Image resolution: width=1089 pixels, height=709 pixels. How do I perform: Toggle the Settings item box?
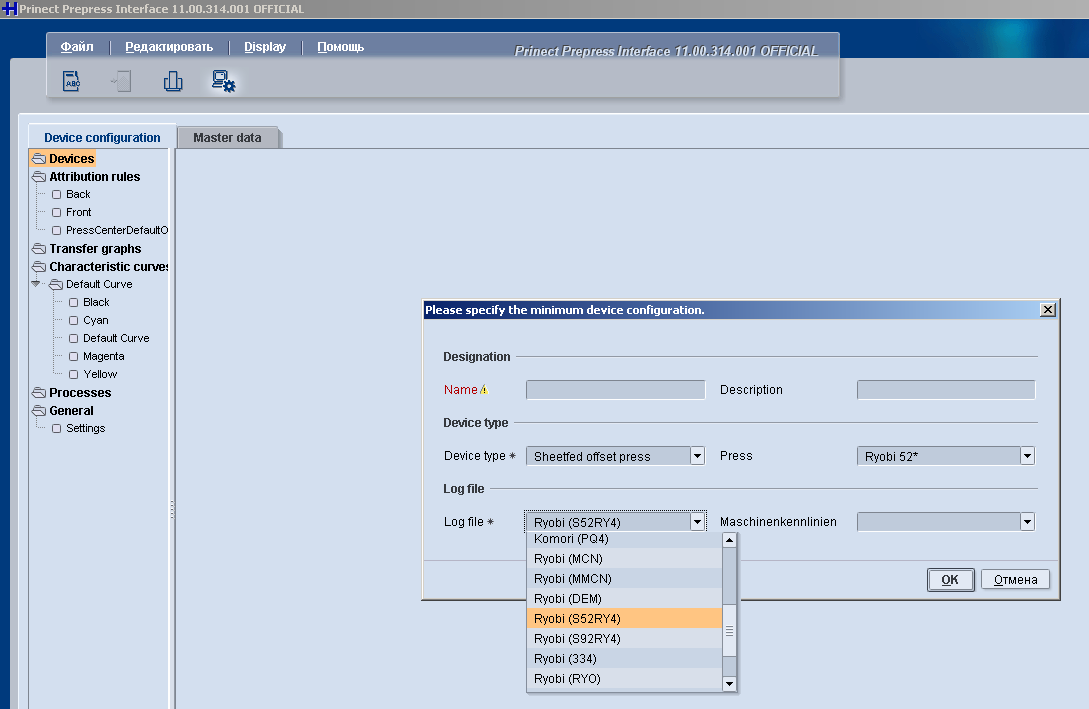(56, 428)
